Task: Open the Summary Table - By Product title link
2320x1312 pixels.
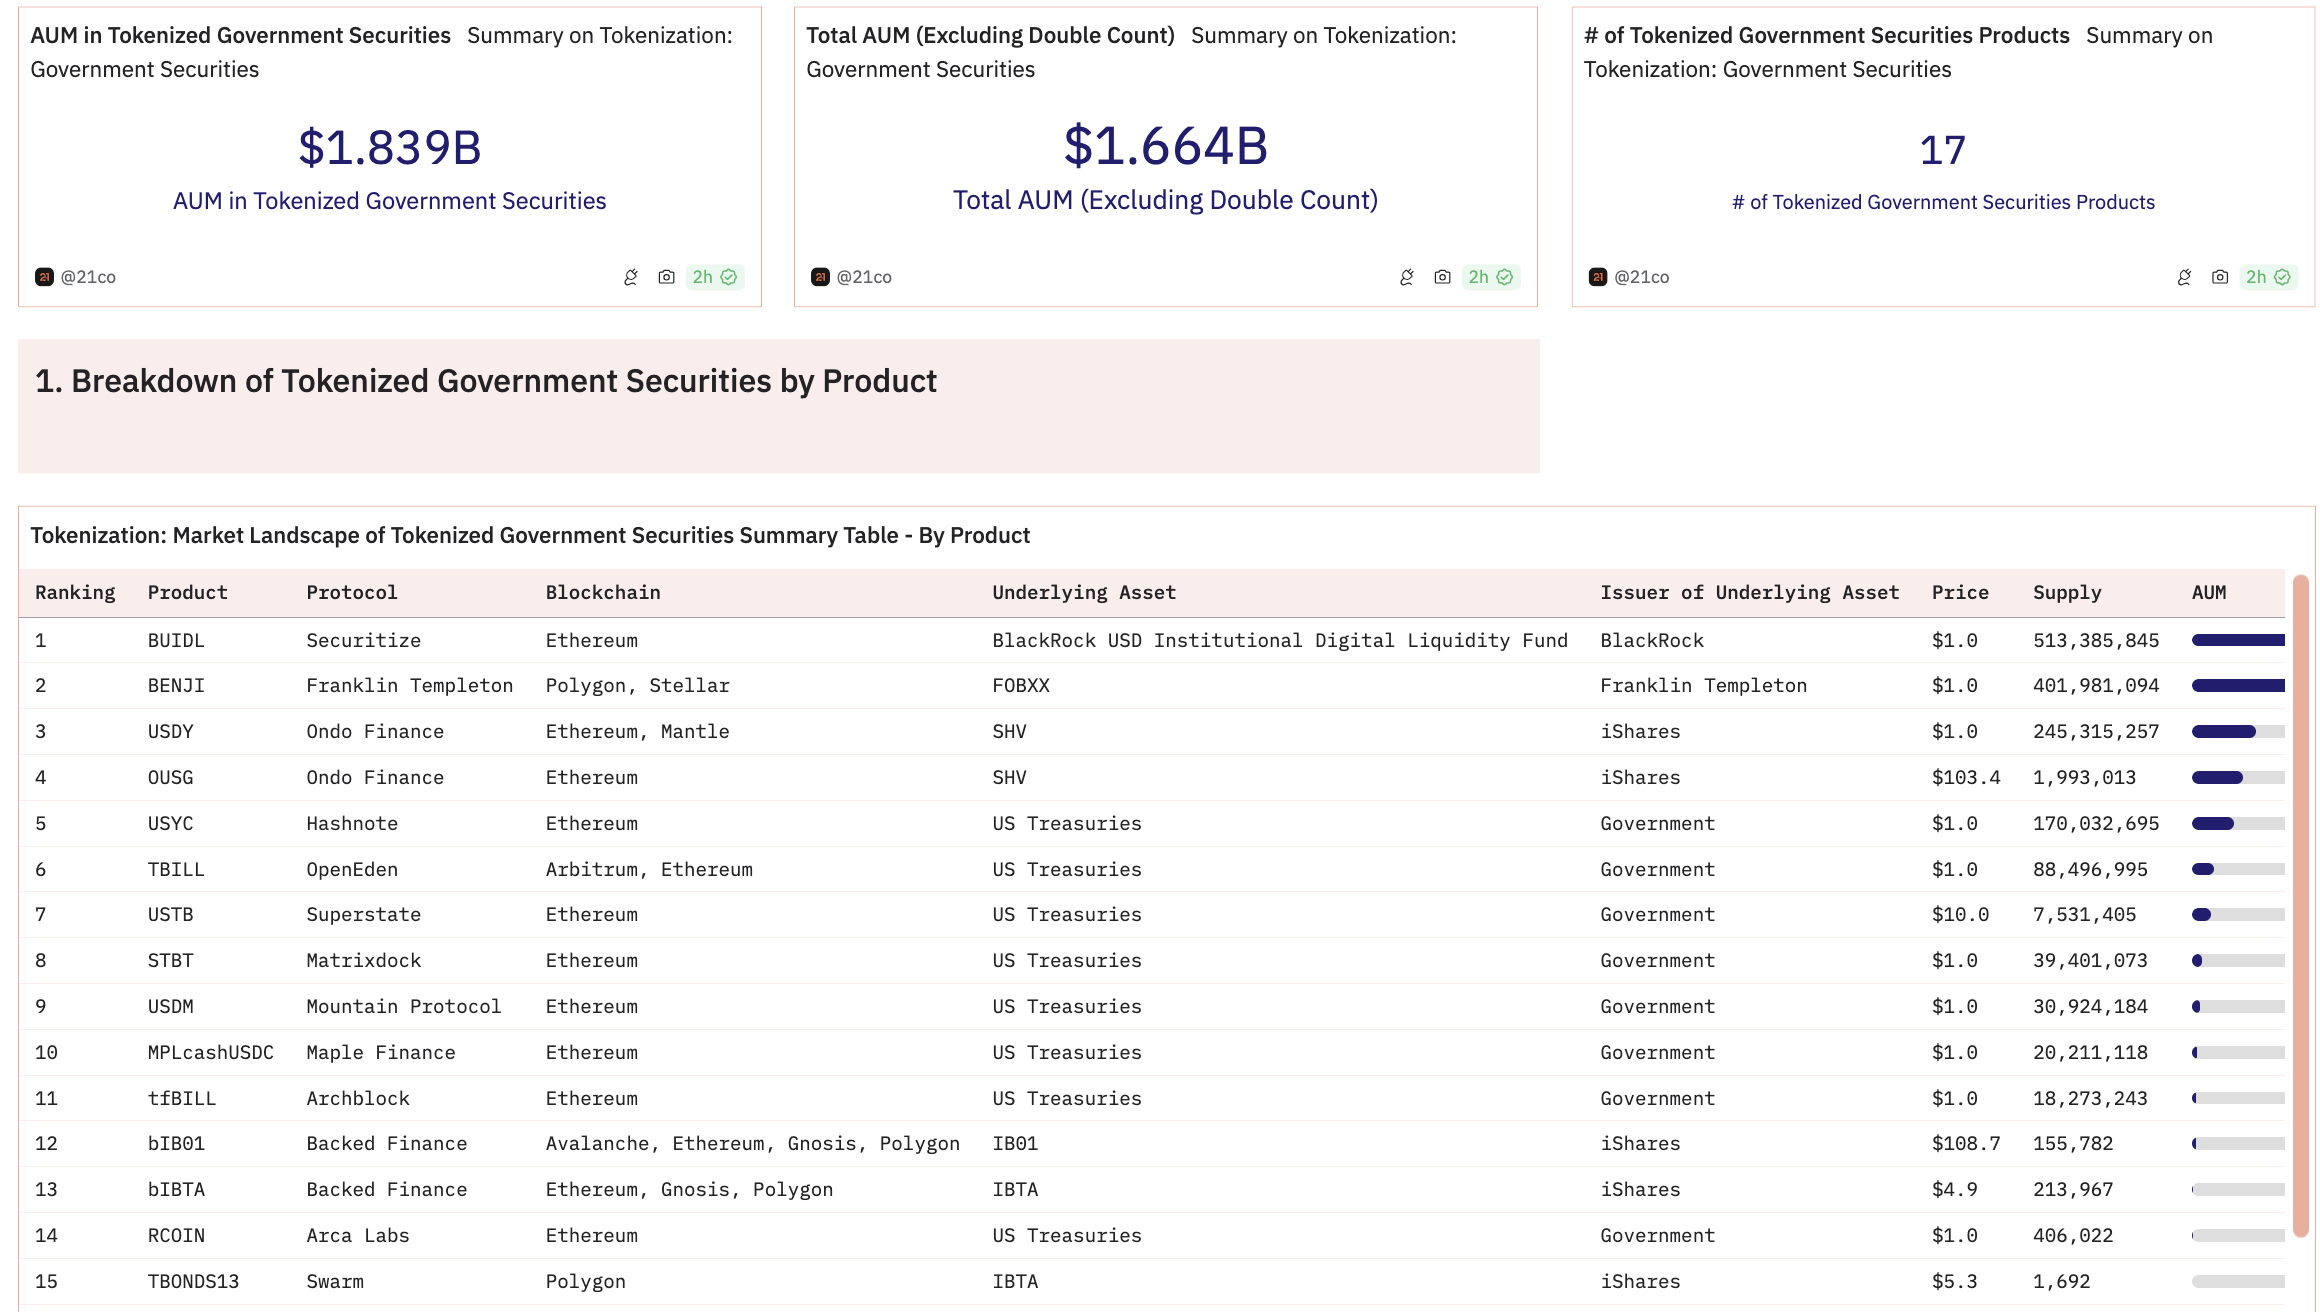Action: [x=530, y=535]
